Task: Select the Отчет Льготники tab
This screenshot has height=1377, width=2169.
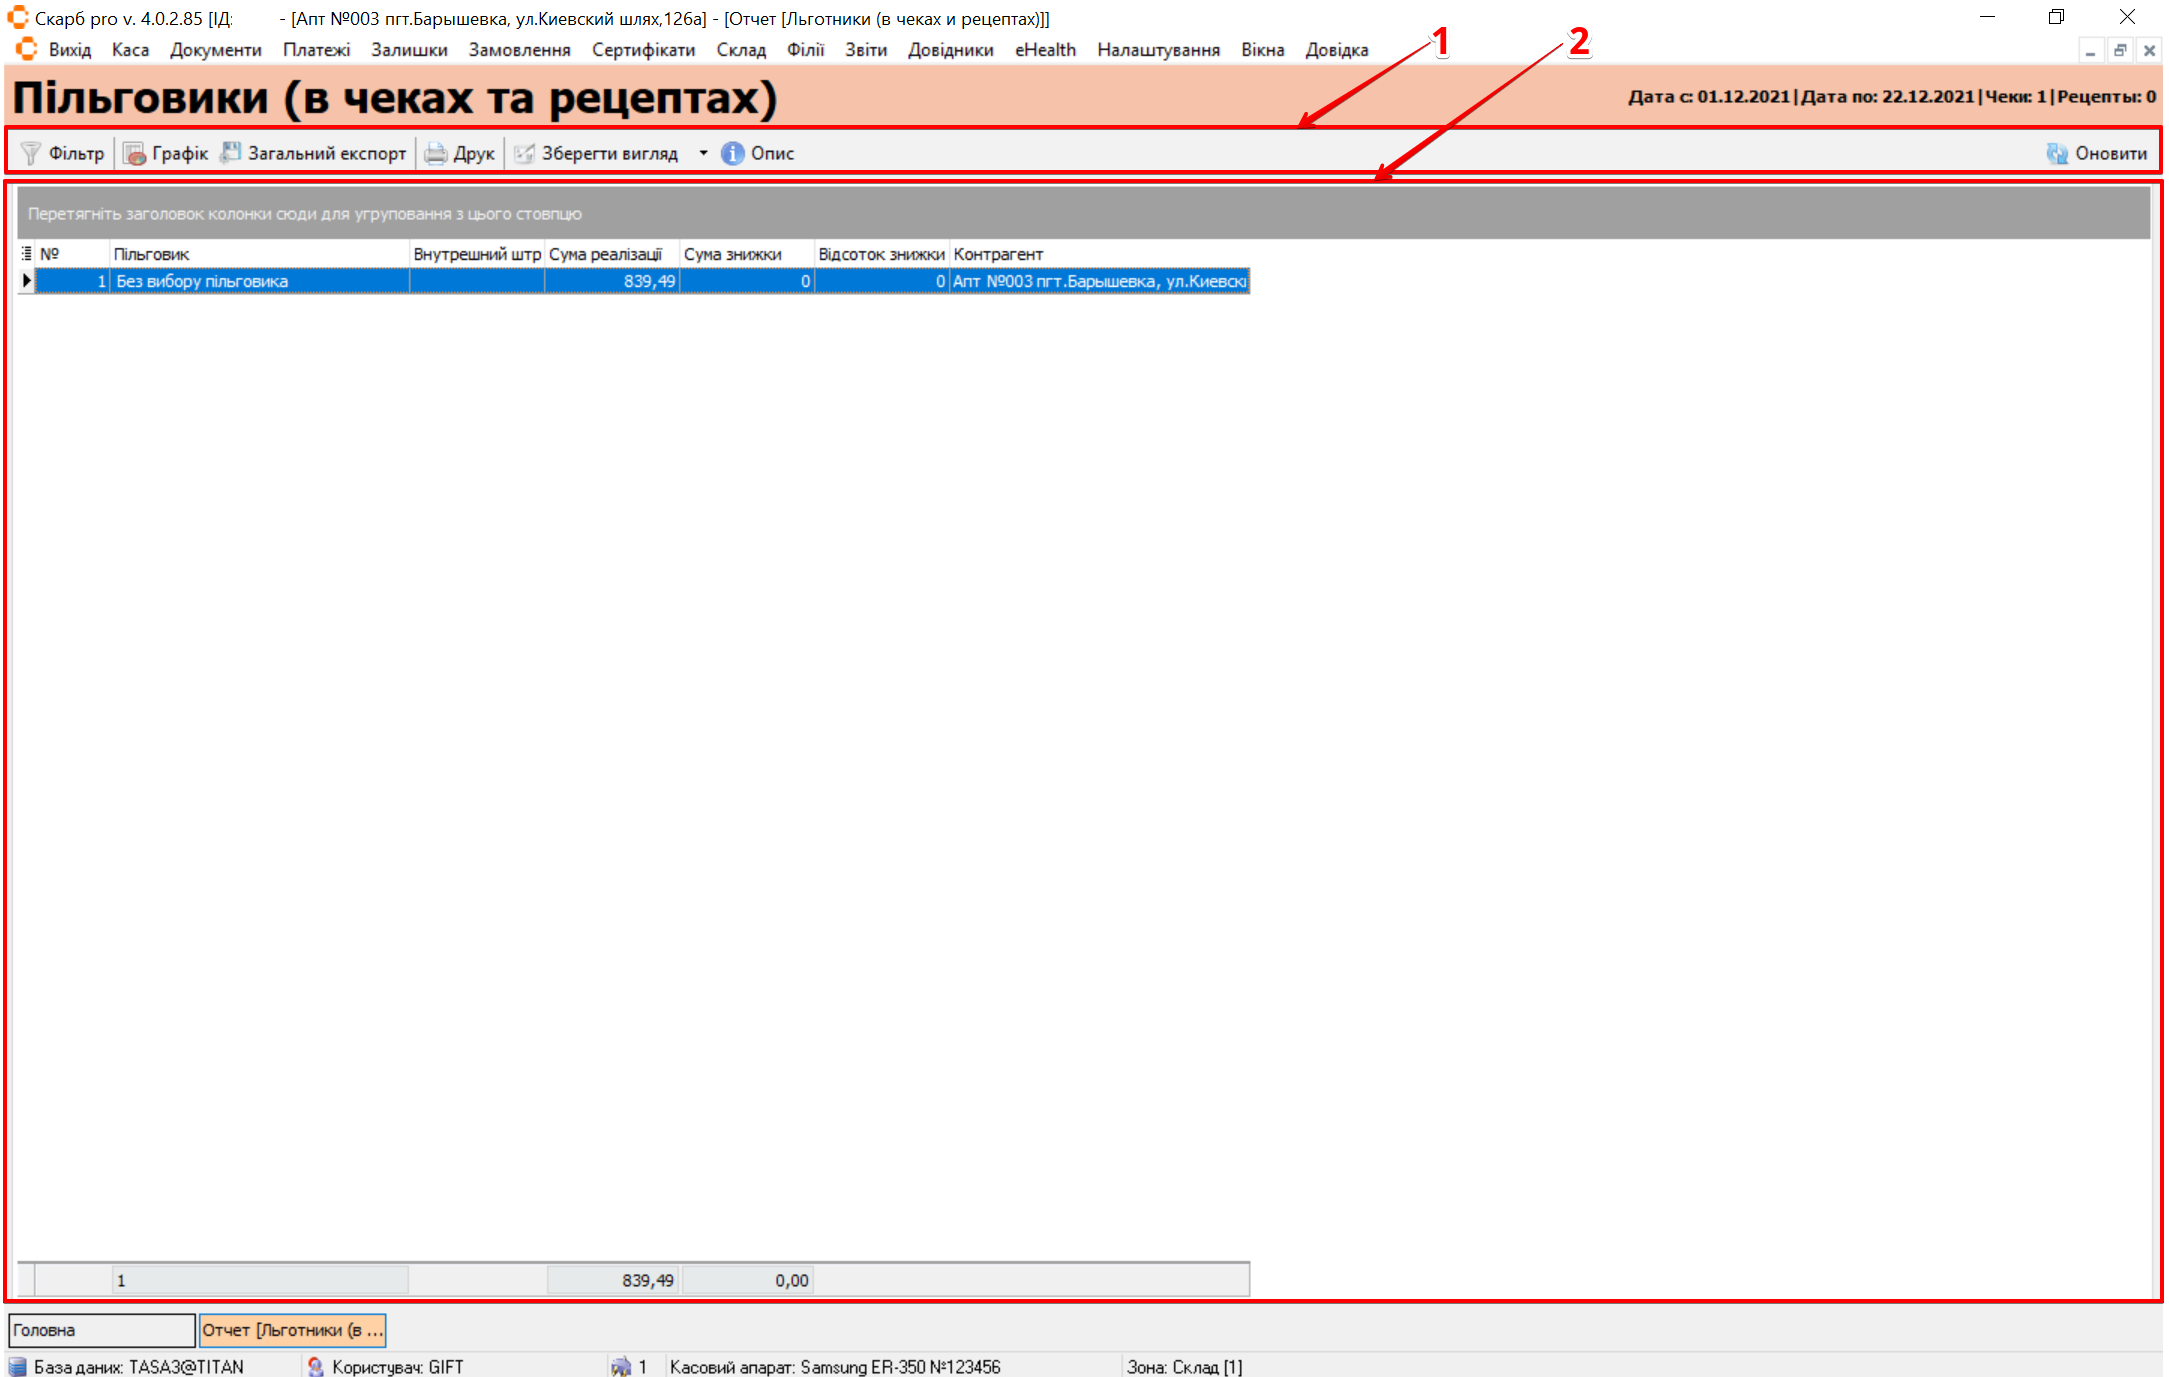Action: (292, 1330)
